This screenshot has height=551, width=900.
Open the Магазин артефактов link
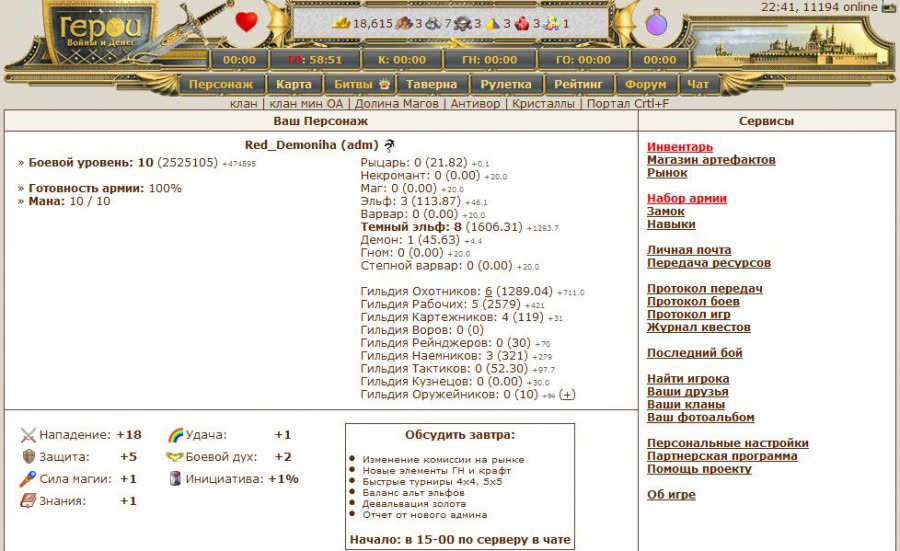point(711,160)
